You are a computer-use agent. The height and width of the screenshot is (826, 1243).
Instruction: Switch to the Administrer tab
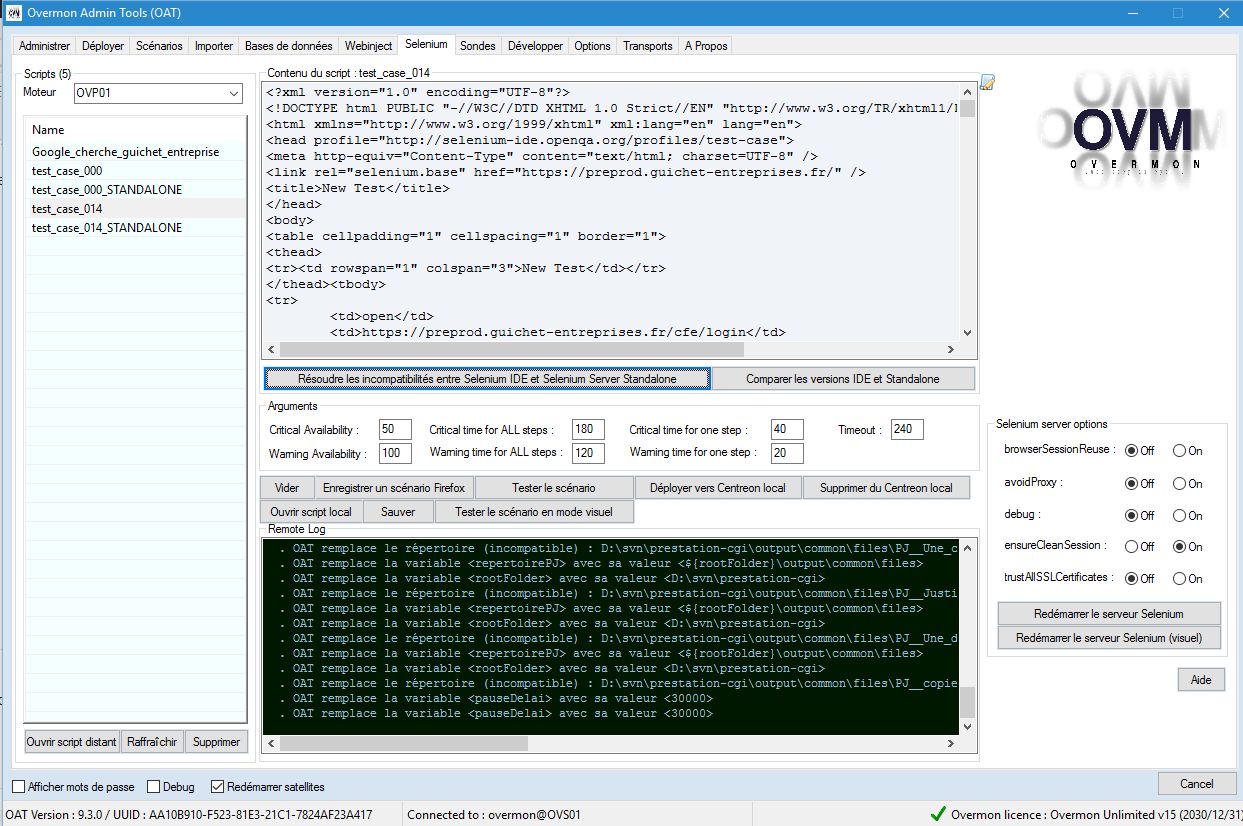(45, 46)
